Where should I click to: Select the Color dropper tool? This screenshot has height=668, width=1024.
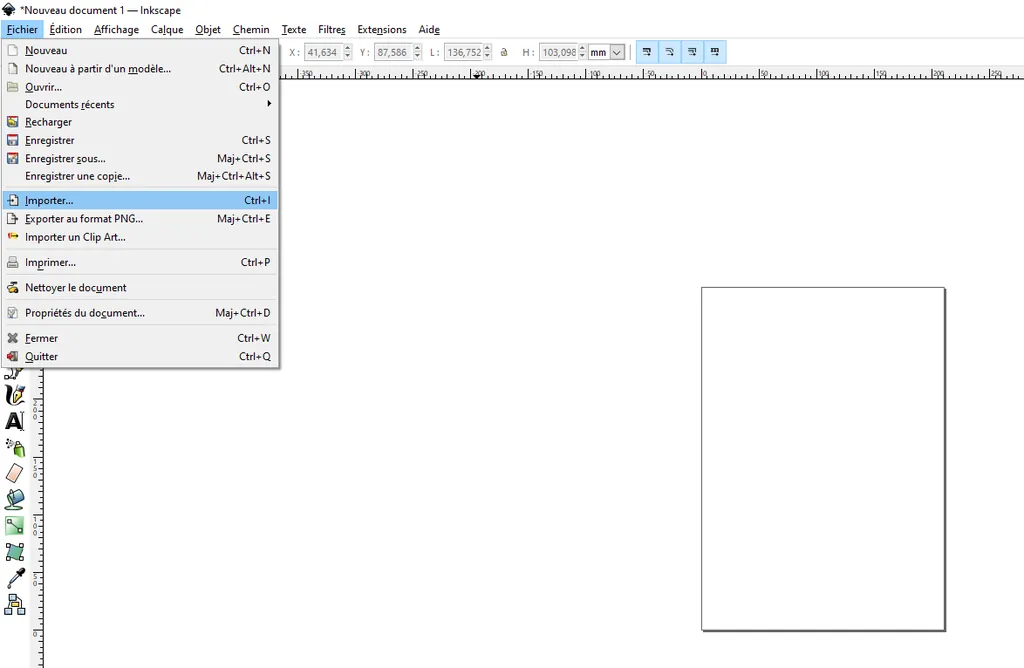(14, 578)
